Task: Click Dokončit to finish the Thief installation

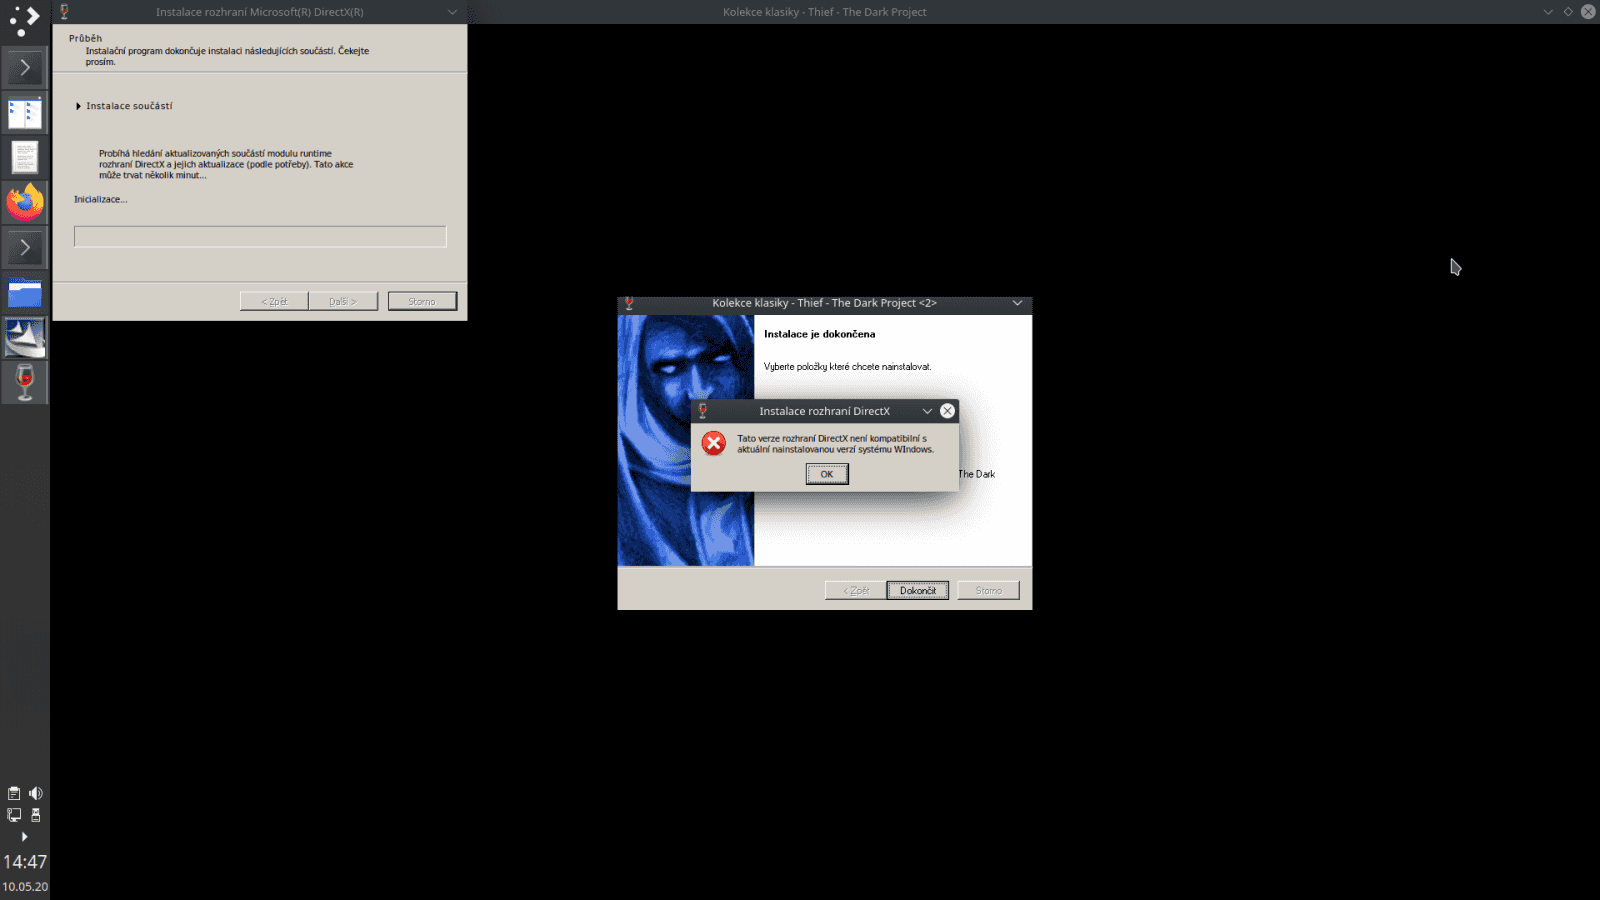Action: click(916, 590)
